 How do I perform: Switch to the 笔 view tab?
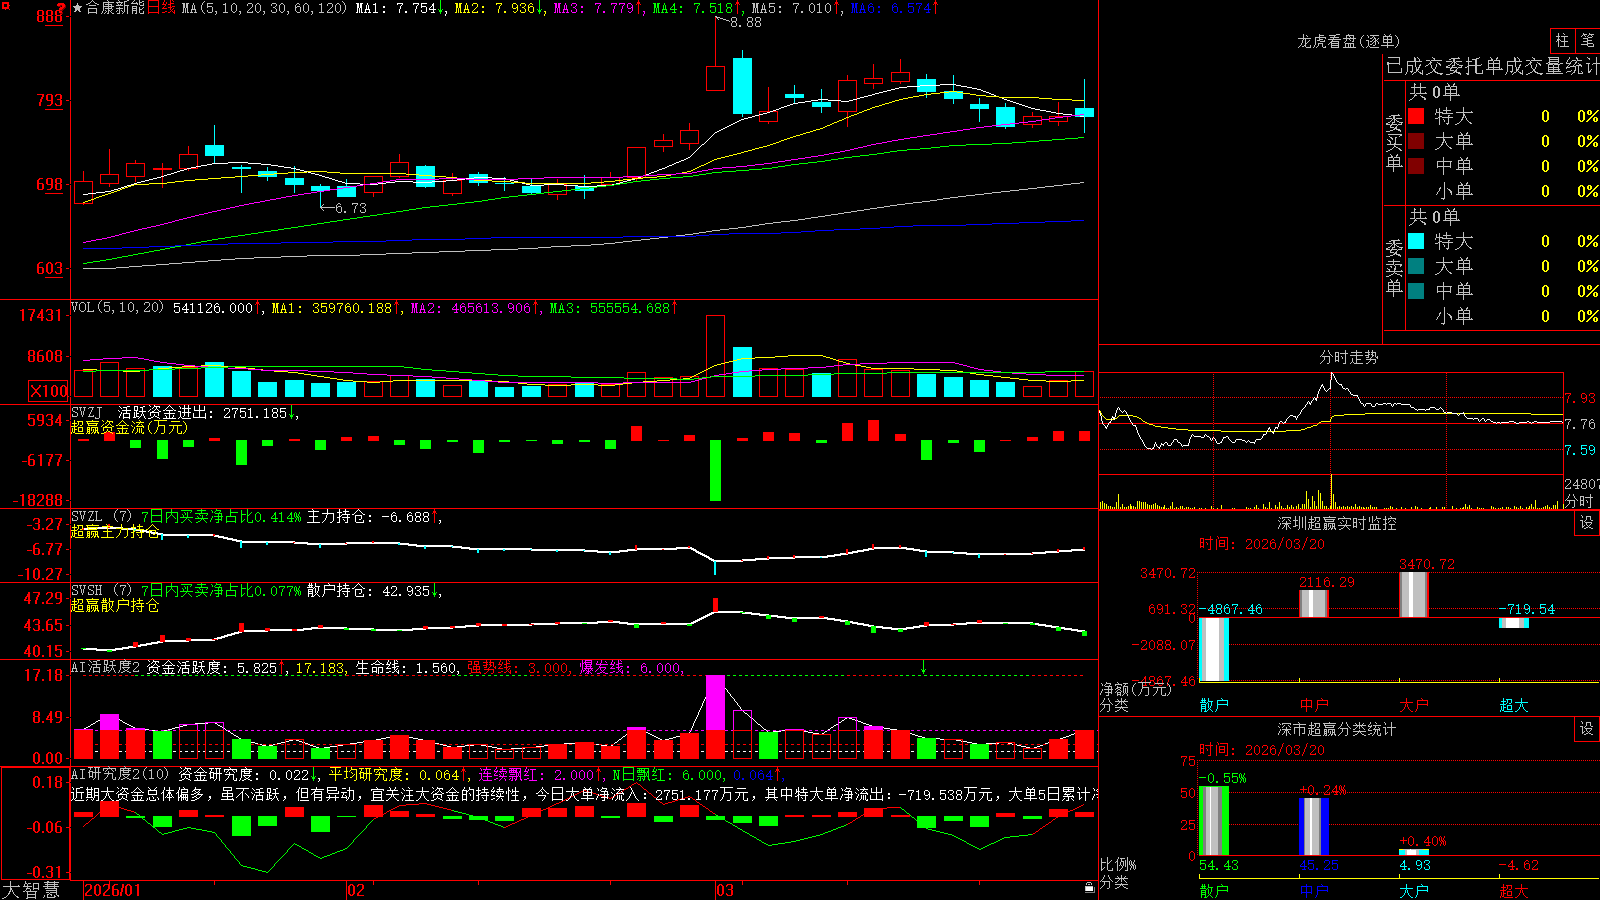1587,41
